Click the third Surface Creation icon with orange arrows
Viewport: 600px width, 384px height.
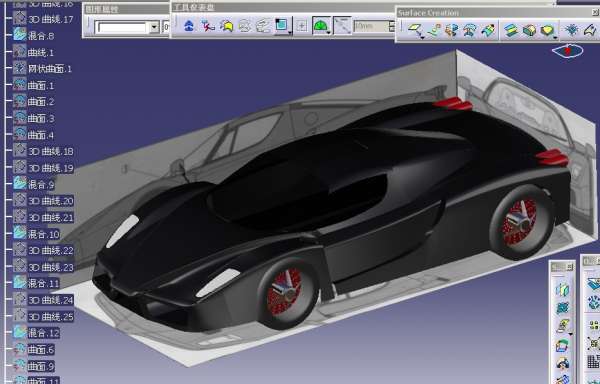click(452, 30)
